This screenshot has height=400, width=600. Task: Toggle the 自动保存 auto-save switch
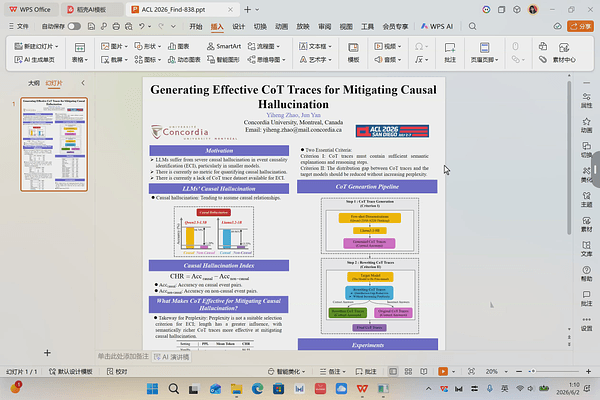coord(74,26)
